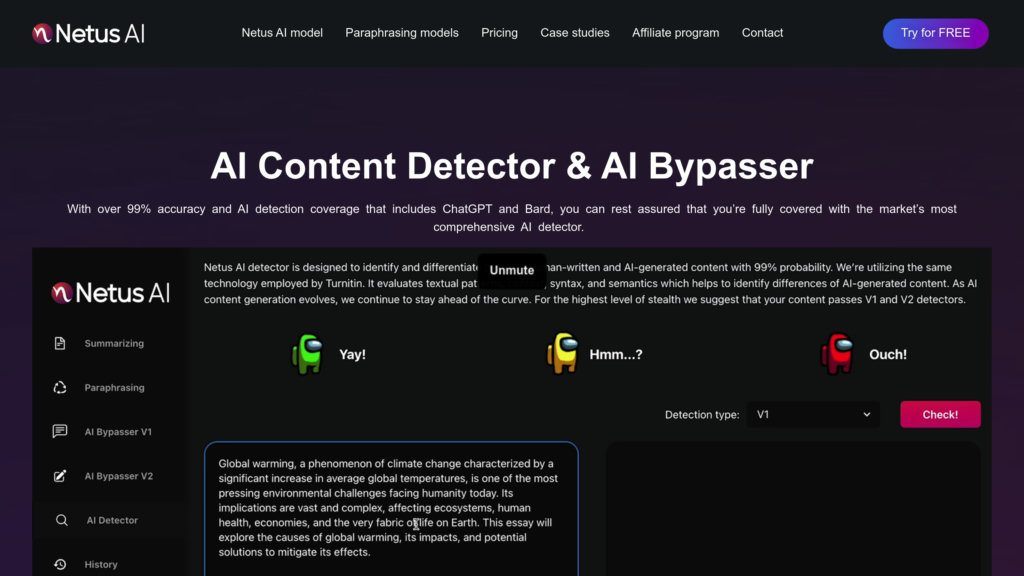Click the AI Detector magnifier icon

point(61,520)
